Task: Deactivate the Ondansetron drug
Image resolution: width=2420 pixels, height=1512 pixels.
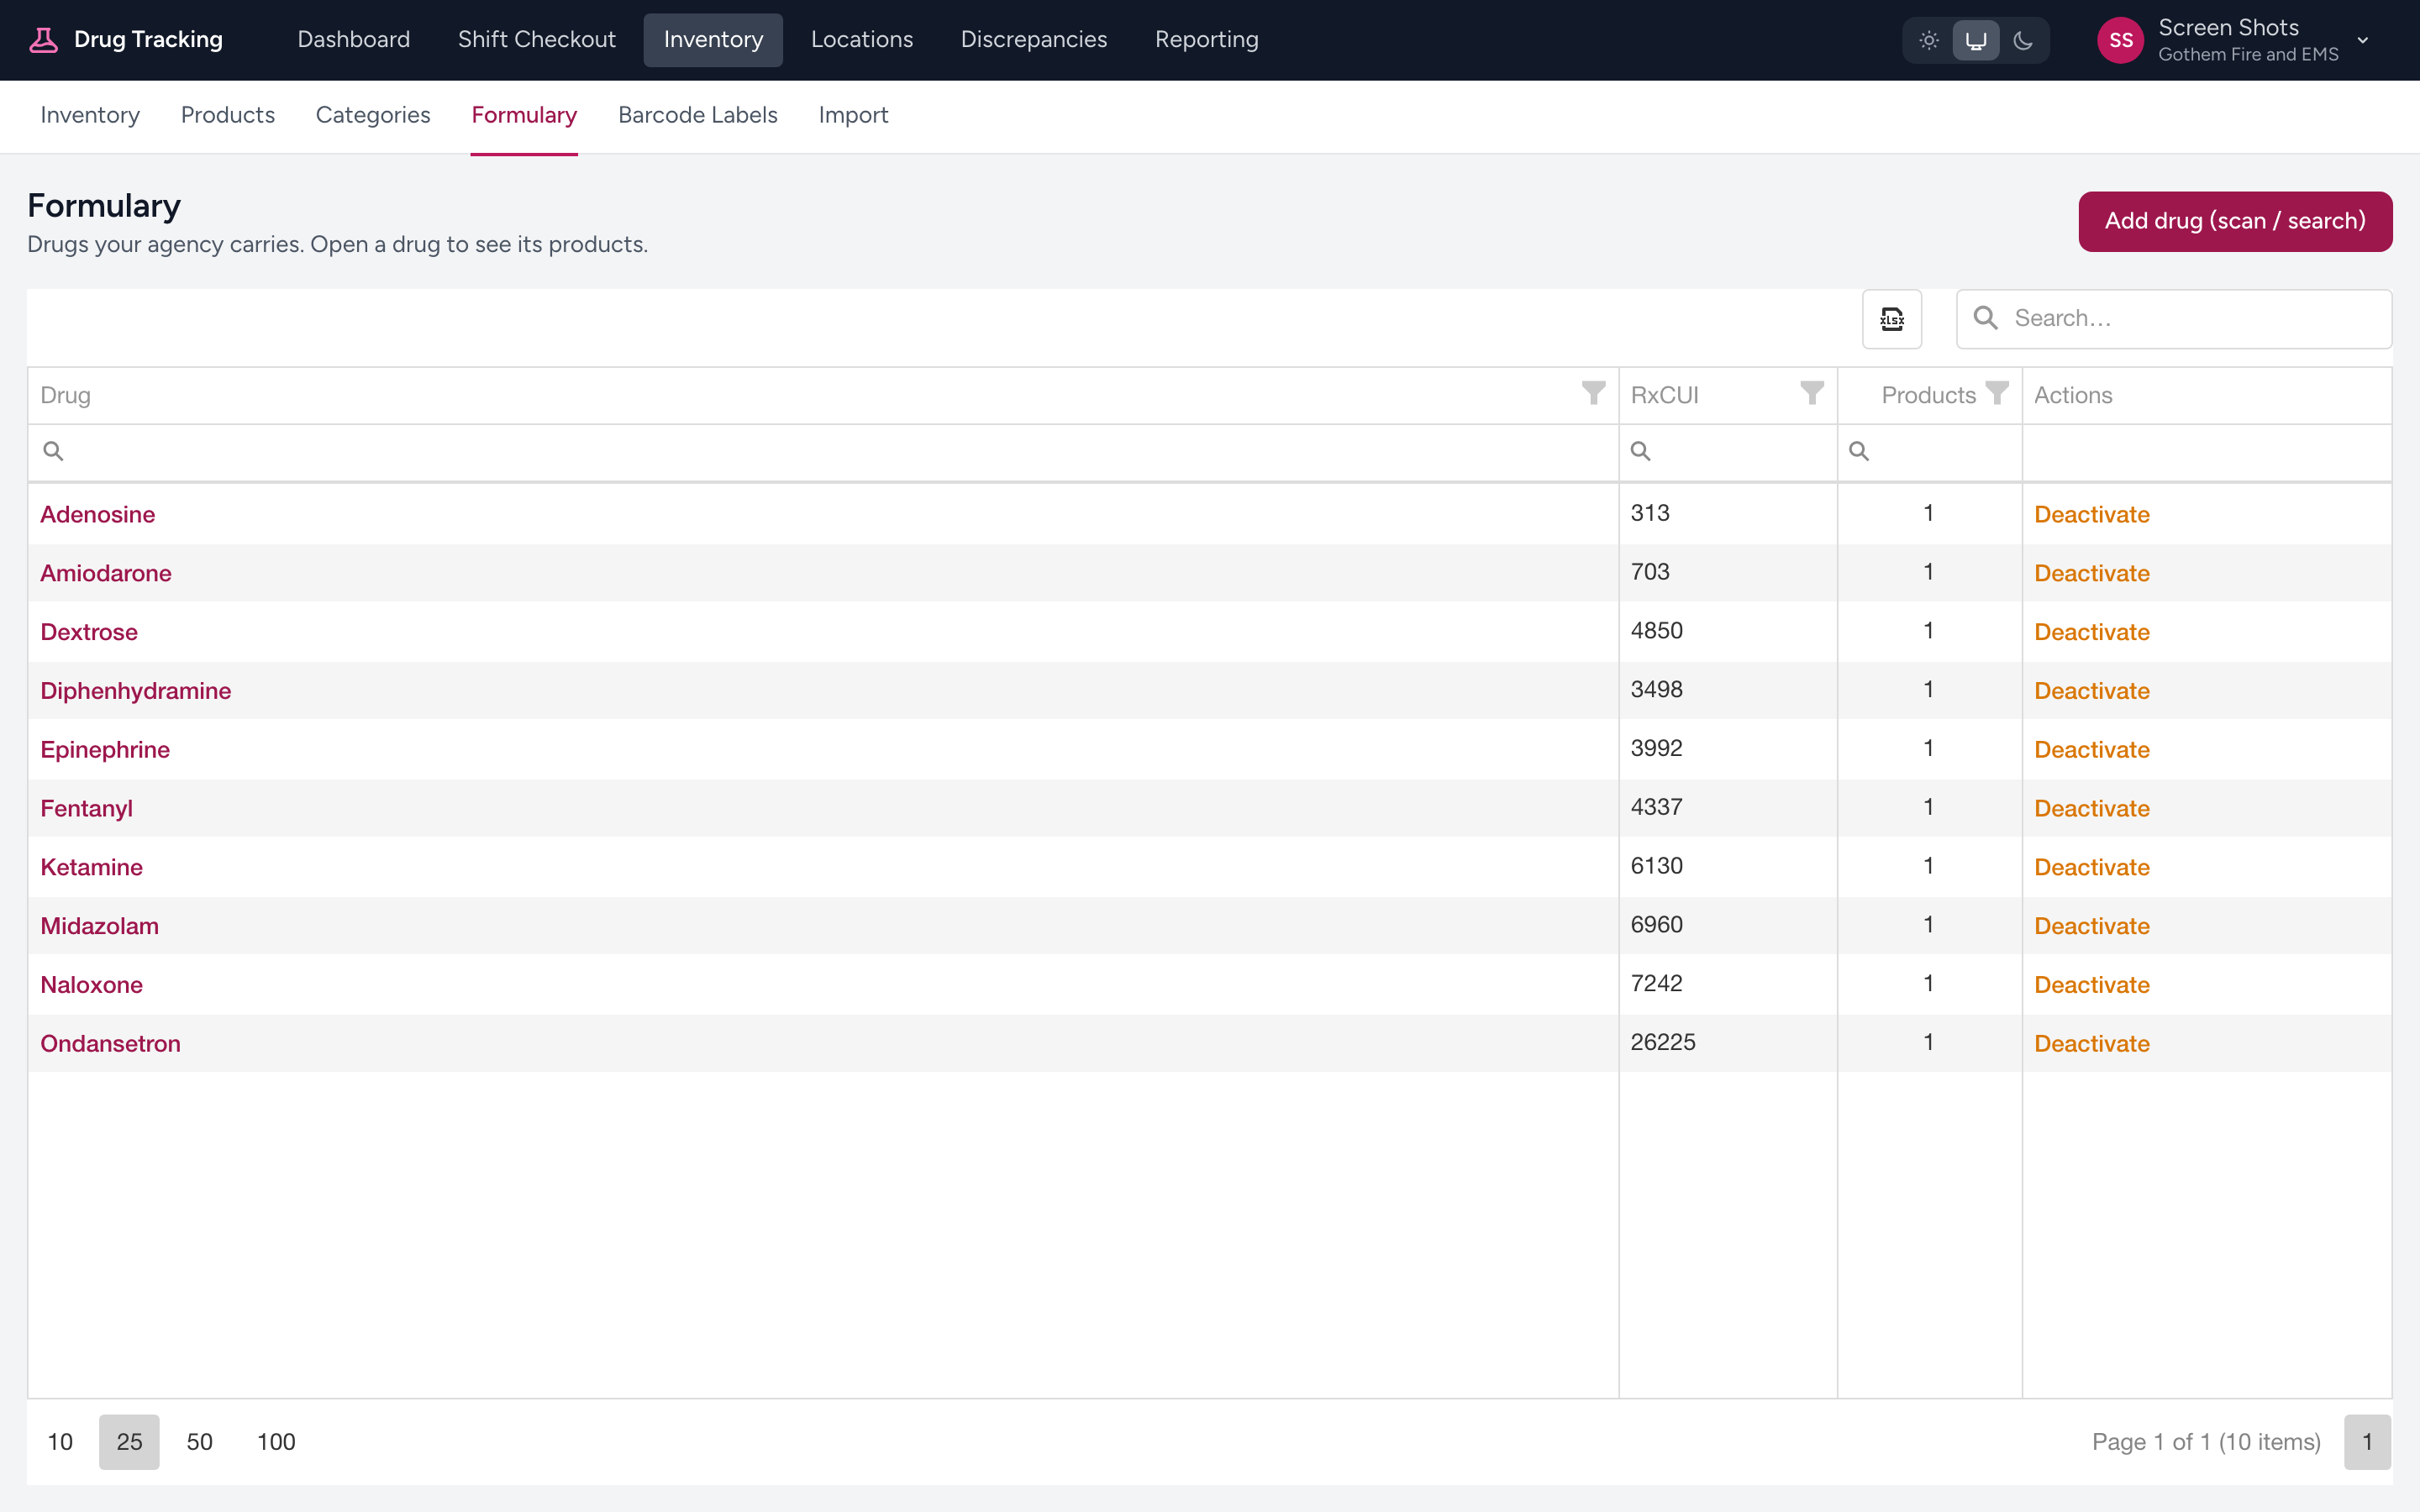Action: (x=2092, y=1044)
